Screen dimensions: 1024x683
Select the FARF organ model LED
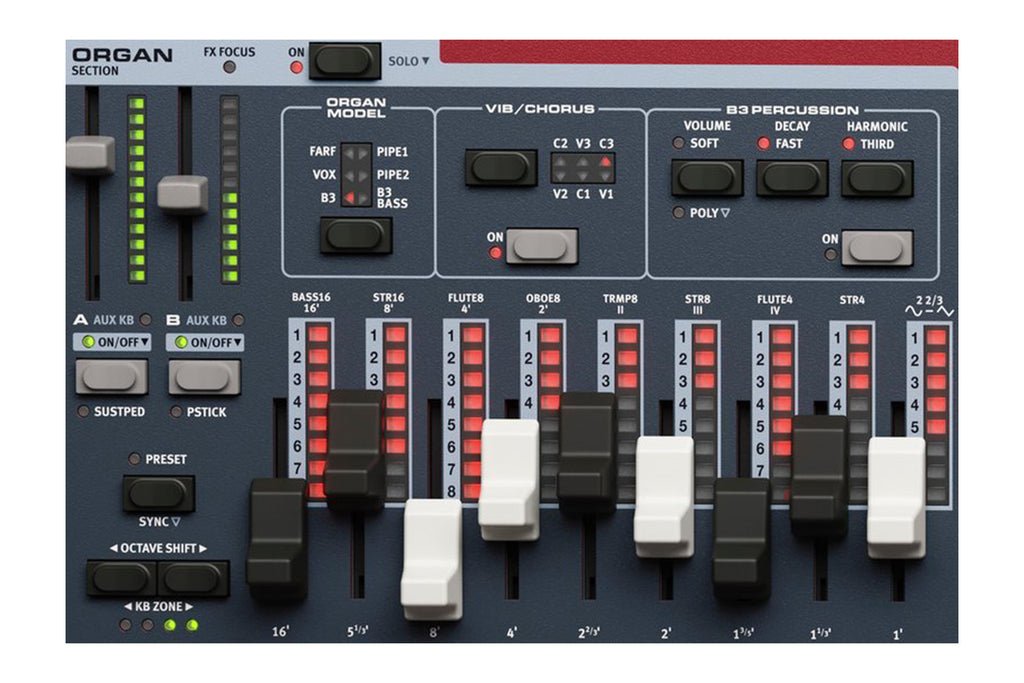[x=349, y=153]
